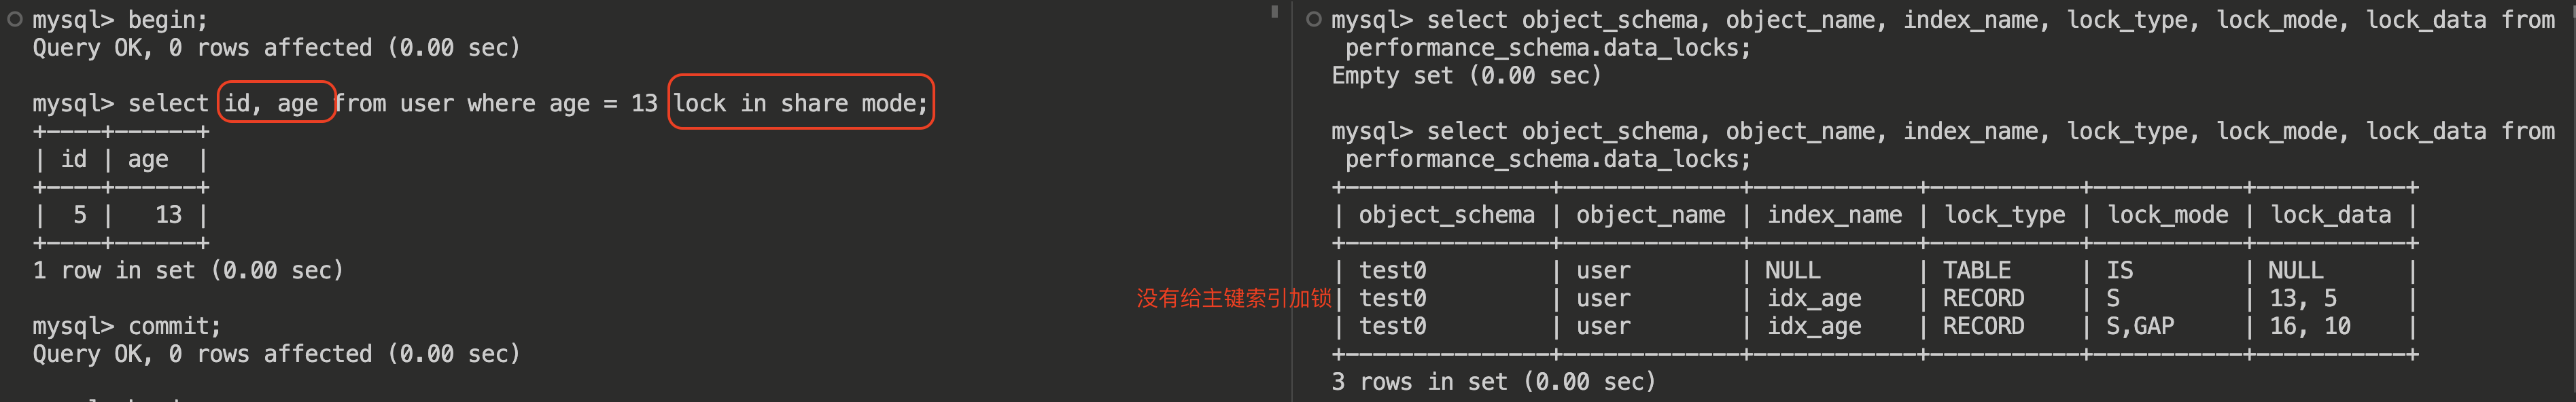This screenshot has width=2576, height=402.
Task: Click the 'Empty set (0.00 sec)' output
Action: tap(1465, 76)
